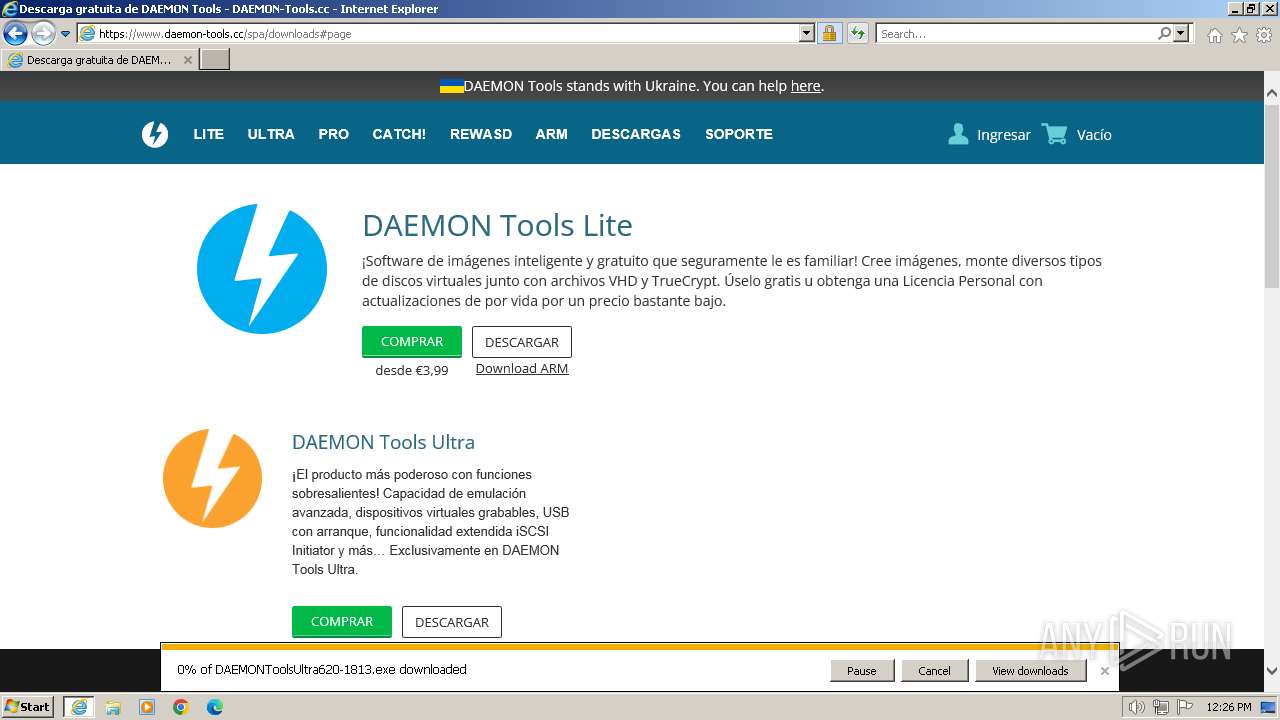Click the View downloads button
Viewport: 1280px width, 720px height.
pos(1030,671)
